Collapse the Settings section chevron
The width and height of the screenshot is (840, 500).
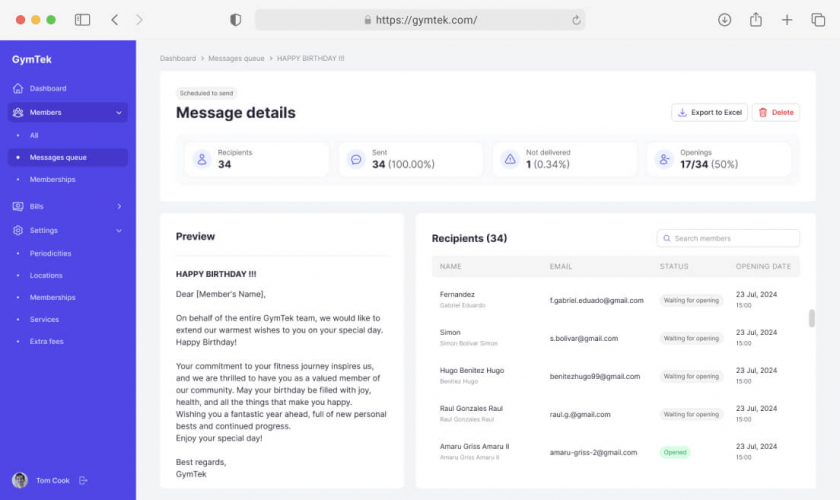coord(119,231)
